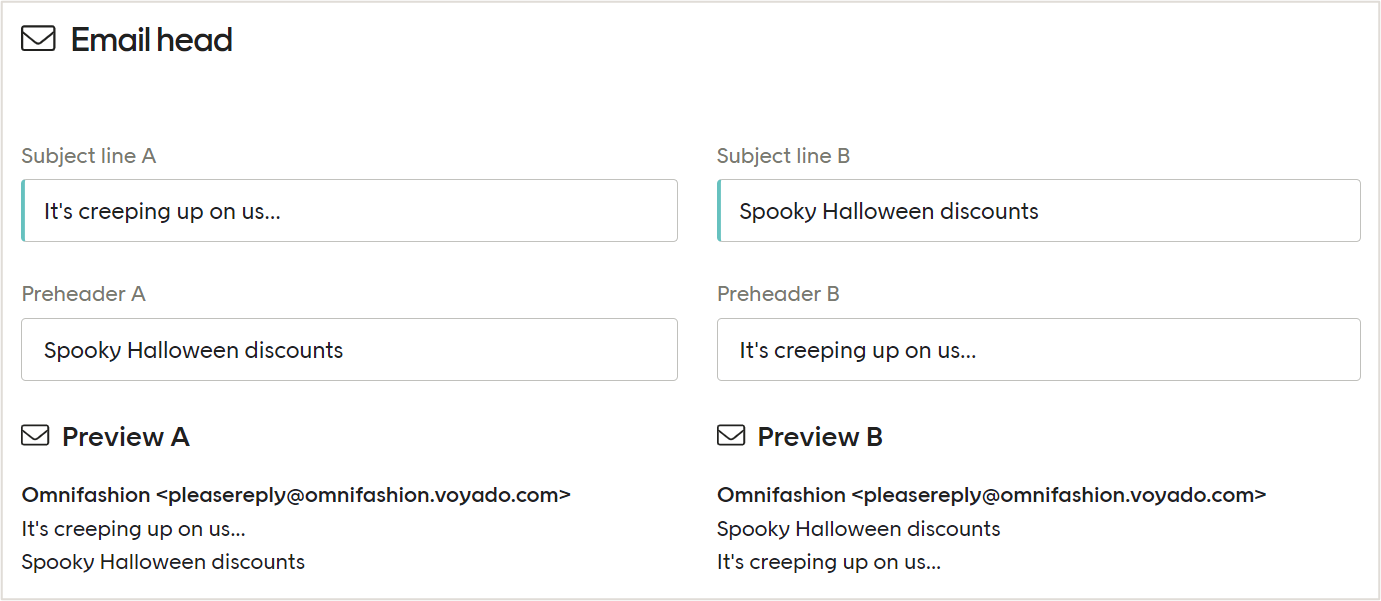The image size is (1381, 601).
Task: Click the Email head heading
Action: (x=150, y=39)
